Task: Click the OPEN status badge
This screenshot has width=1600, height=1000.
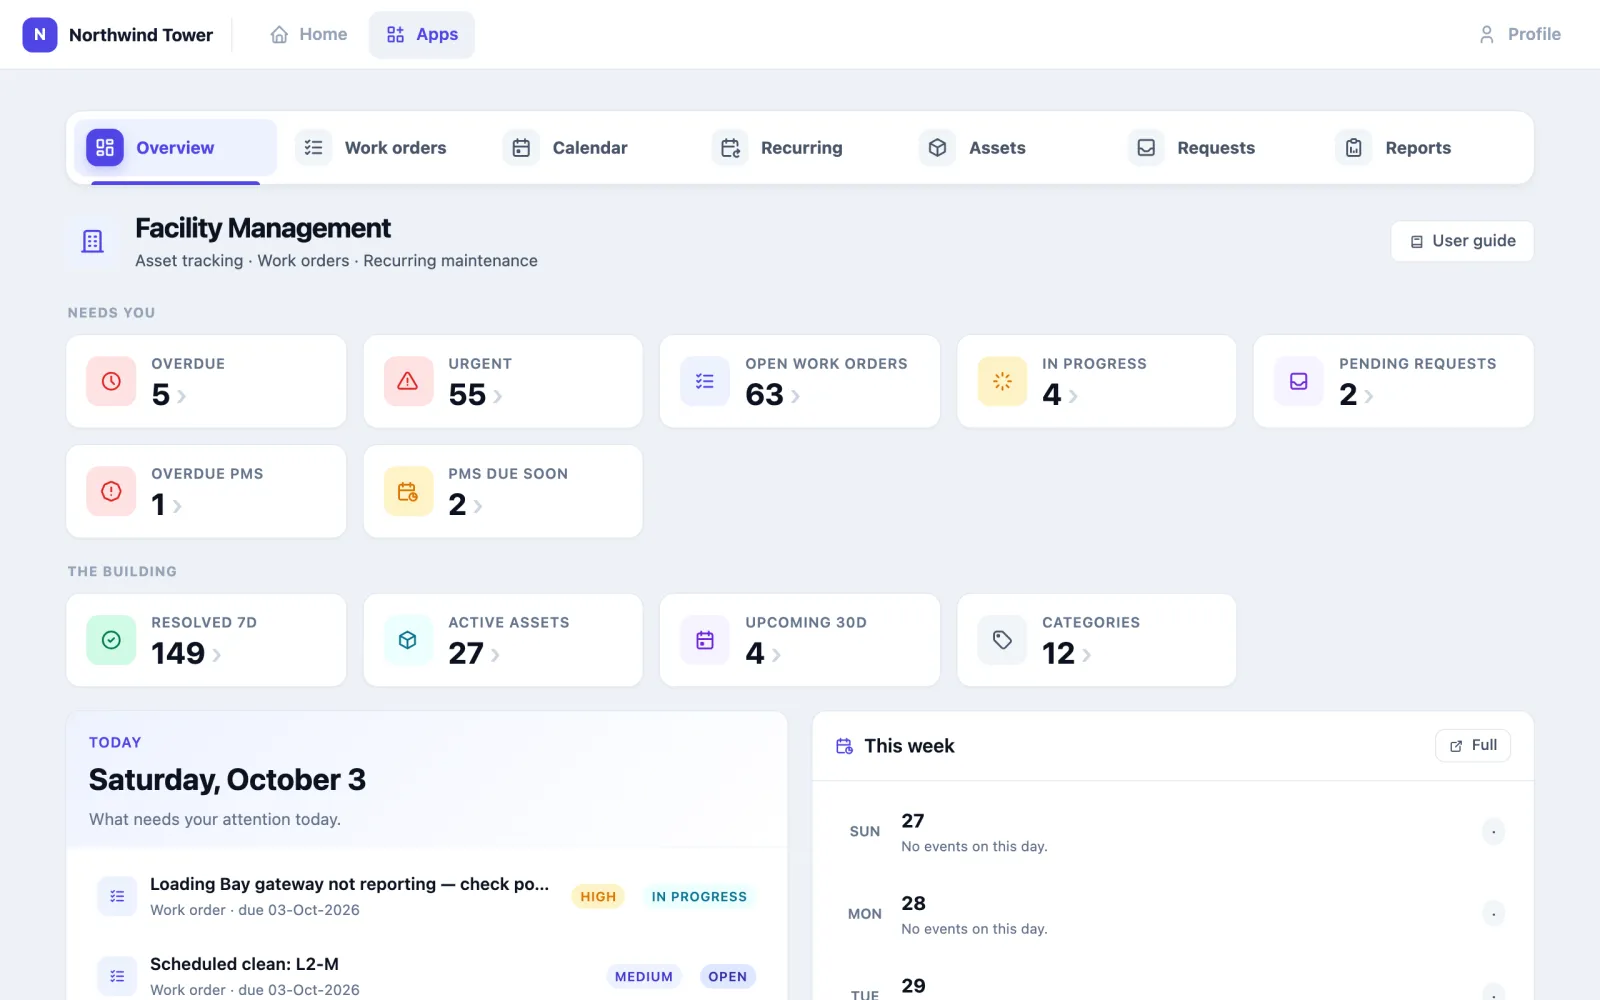Action: tap(728, 977)
